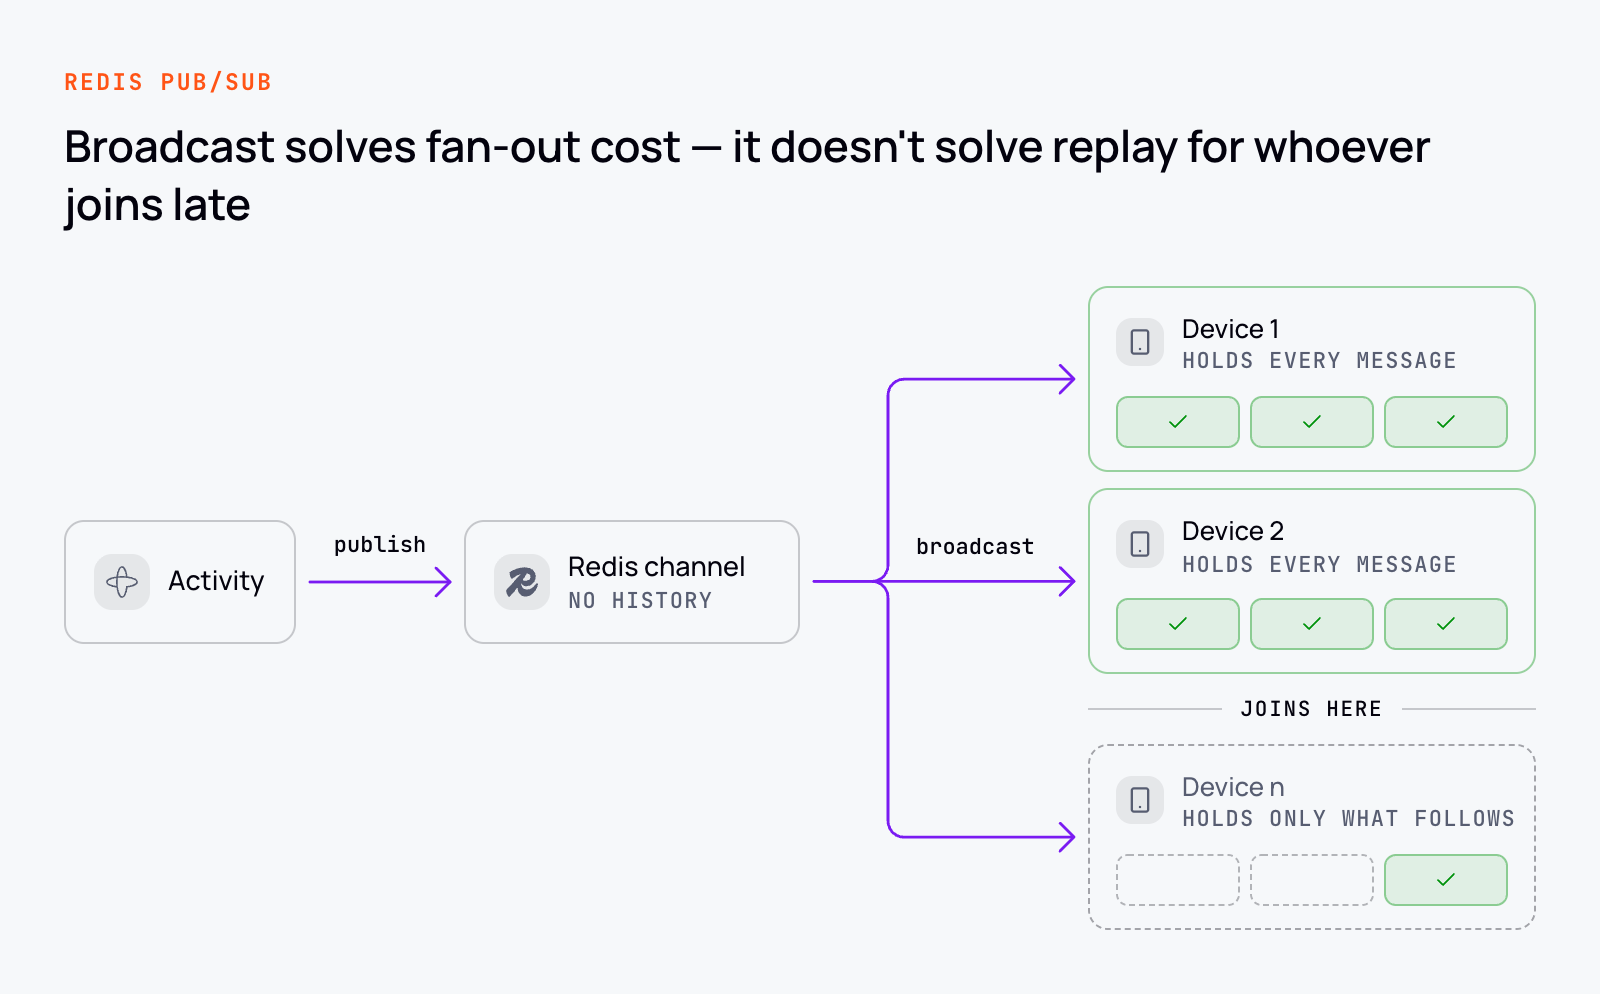The width and height of the screenshot is (1600, 994).
Task: Click the broadcast arrow label
Action: pyautogui.click(x=975, y=547)
